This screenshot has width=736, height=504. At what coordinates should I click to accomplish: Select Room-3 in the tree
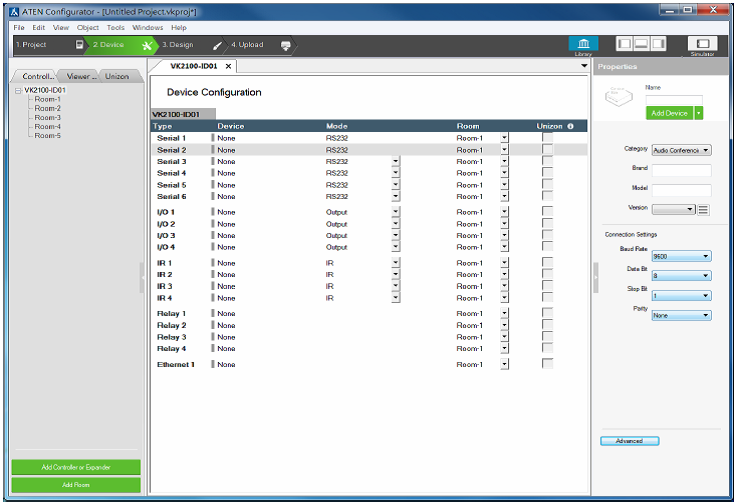pos(47,117)
